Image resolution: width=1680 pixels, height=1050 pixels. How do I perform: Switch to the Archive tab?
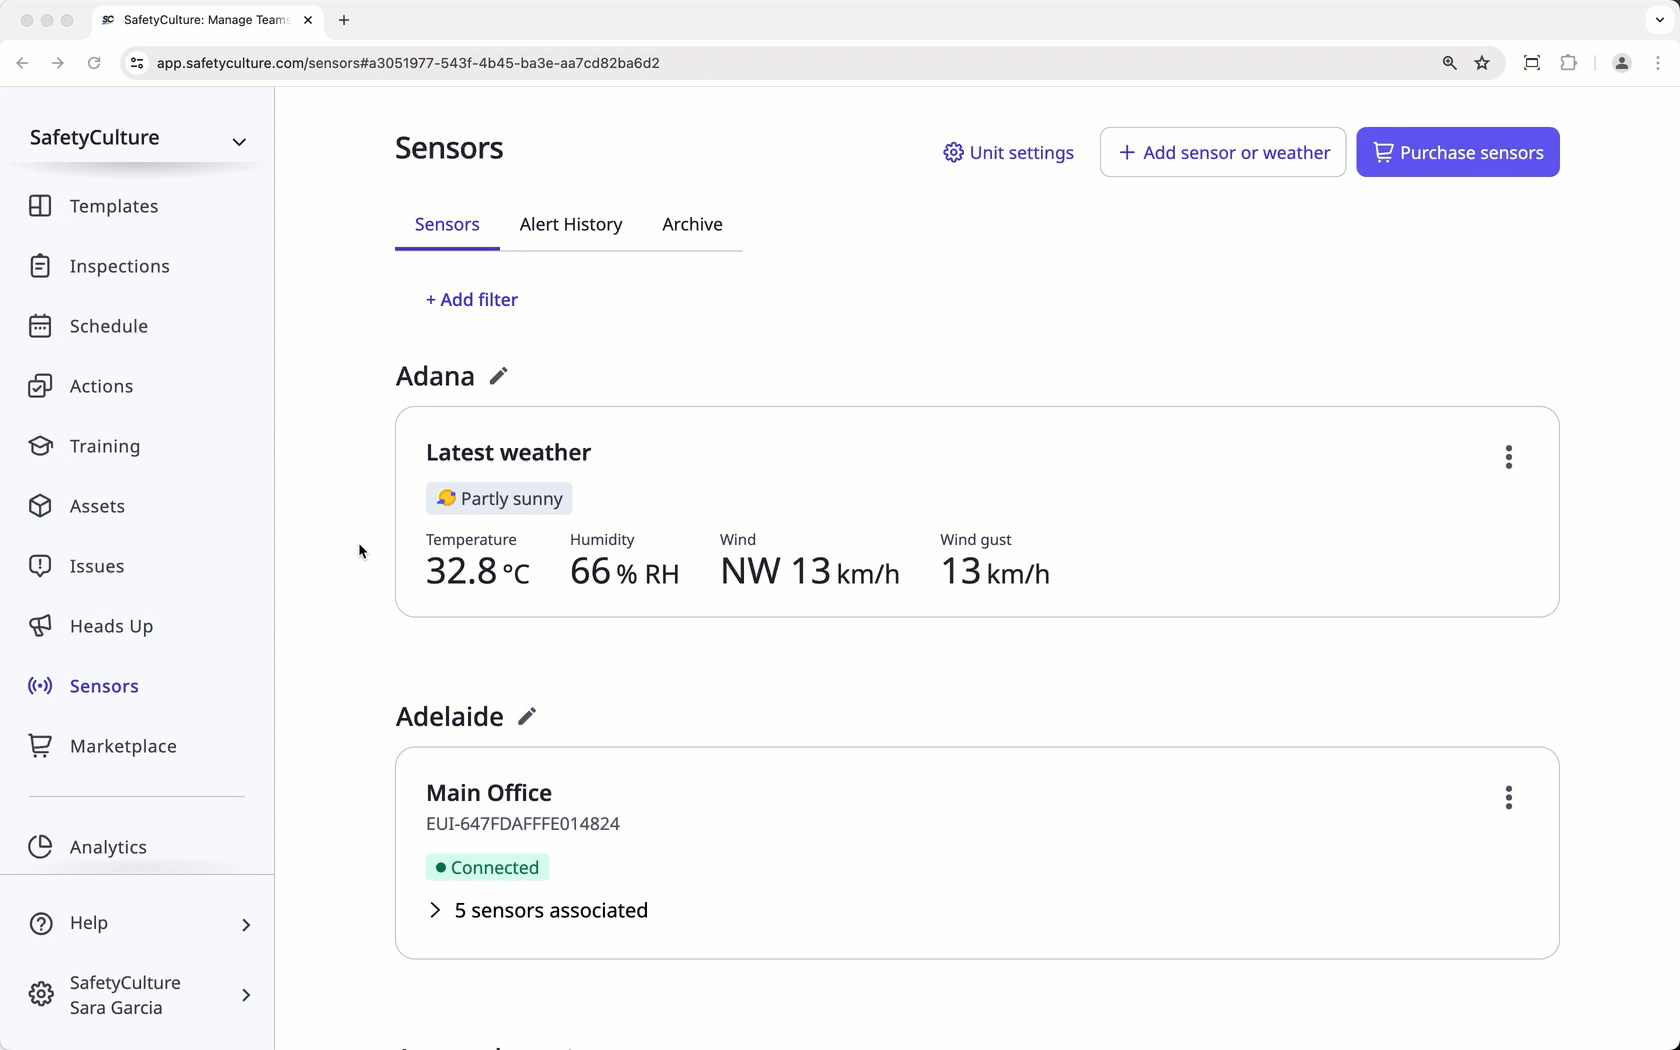tap(692, 224)
